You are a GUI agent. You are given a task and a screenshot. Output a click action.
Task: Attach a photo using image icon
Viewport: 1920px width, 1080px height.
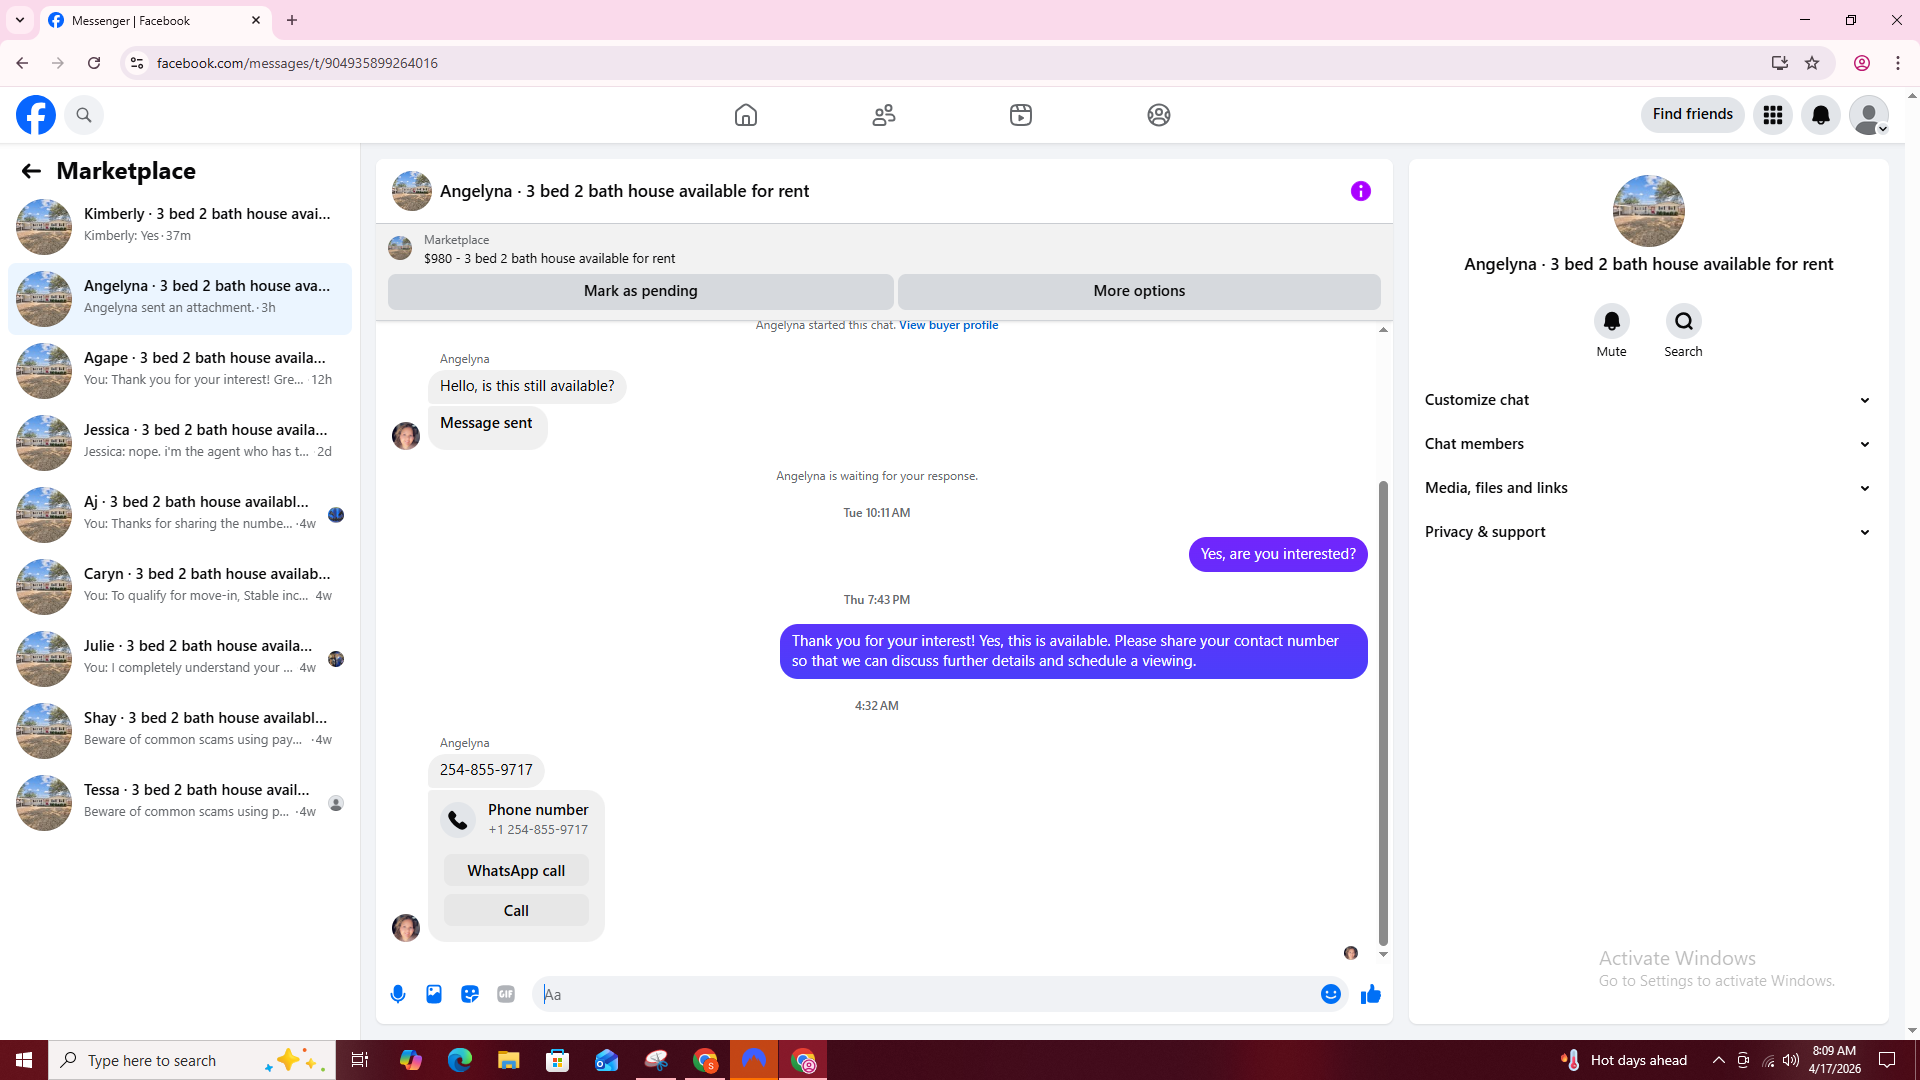click(434, 994)
